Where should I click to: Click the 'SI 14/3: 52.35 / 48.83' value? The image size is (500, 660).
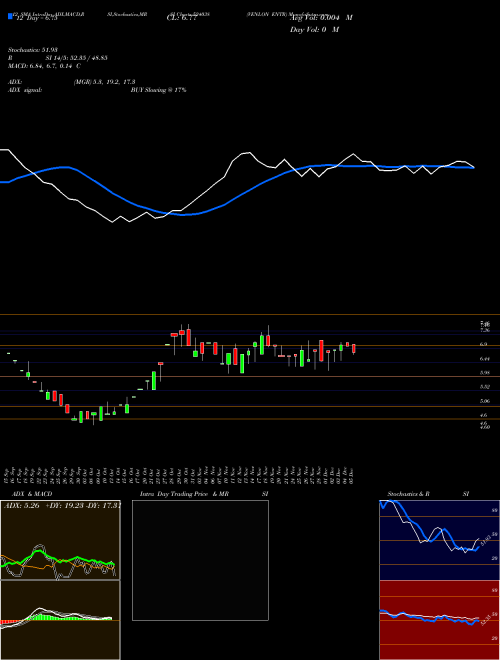(x=77, y=58)
